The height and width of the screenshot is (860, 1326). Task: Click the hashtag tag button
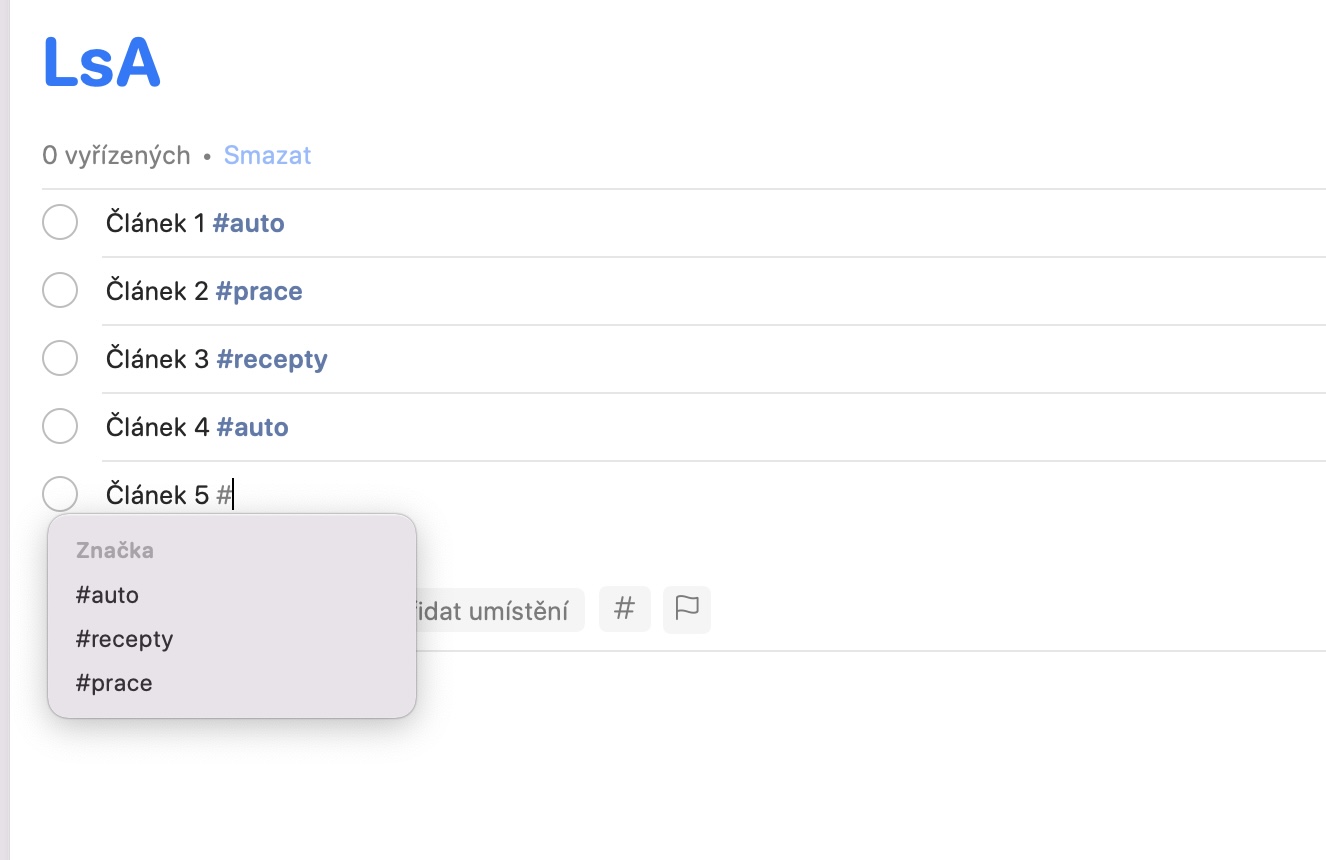624,609
